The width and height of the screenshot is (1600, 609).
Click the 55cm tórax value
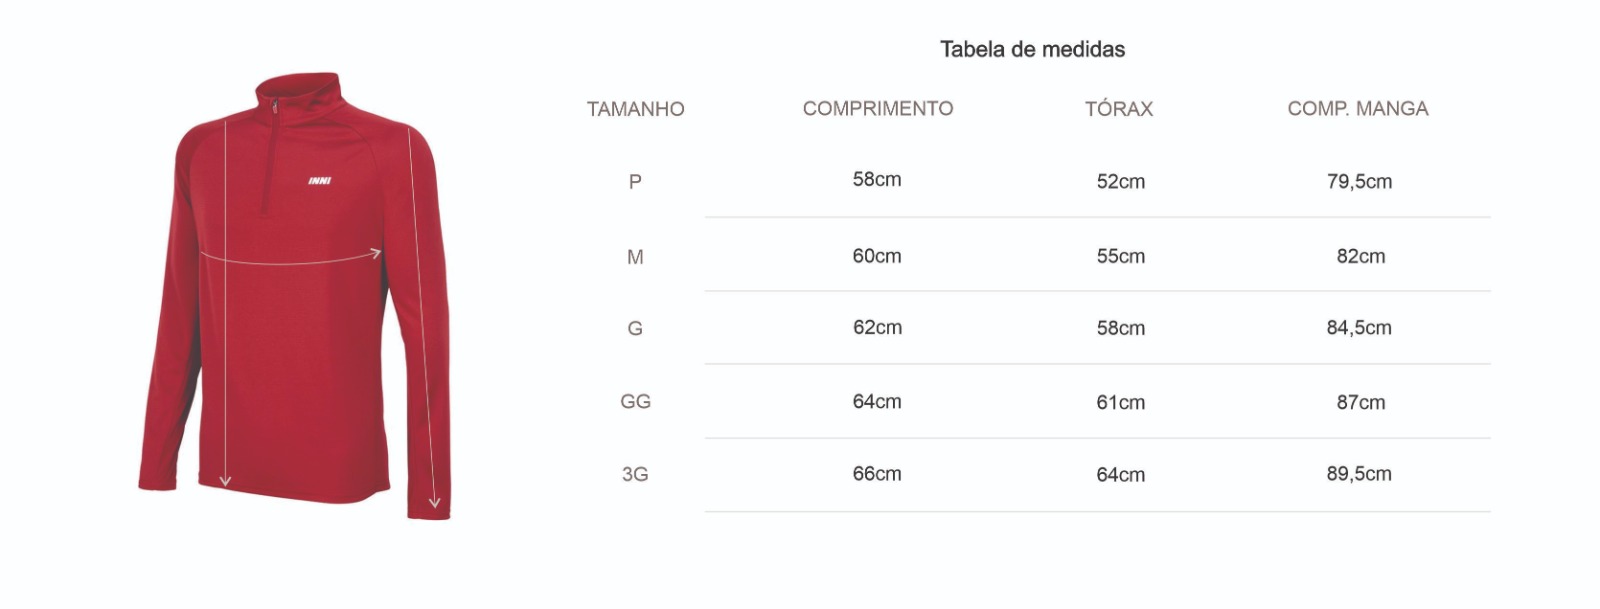1120,256
